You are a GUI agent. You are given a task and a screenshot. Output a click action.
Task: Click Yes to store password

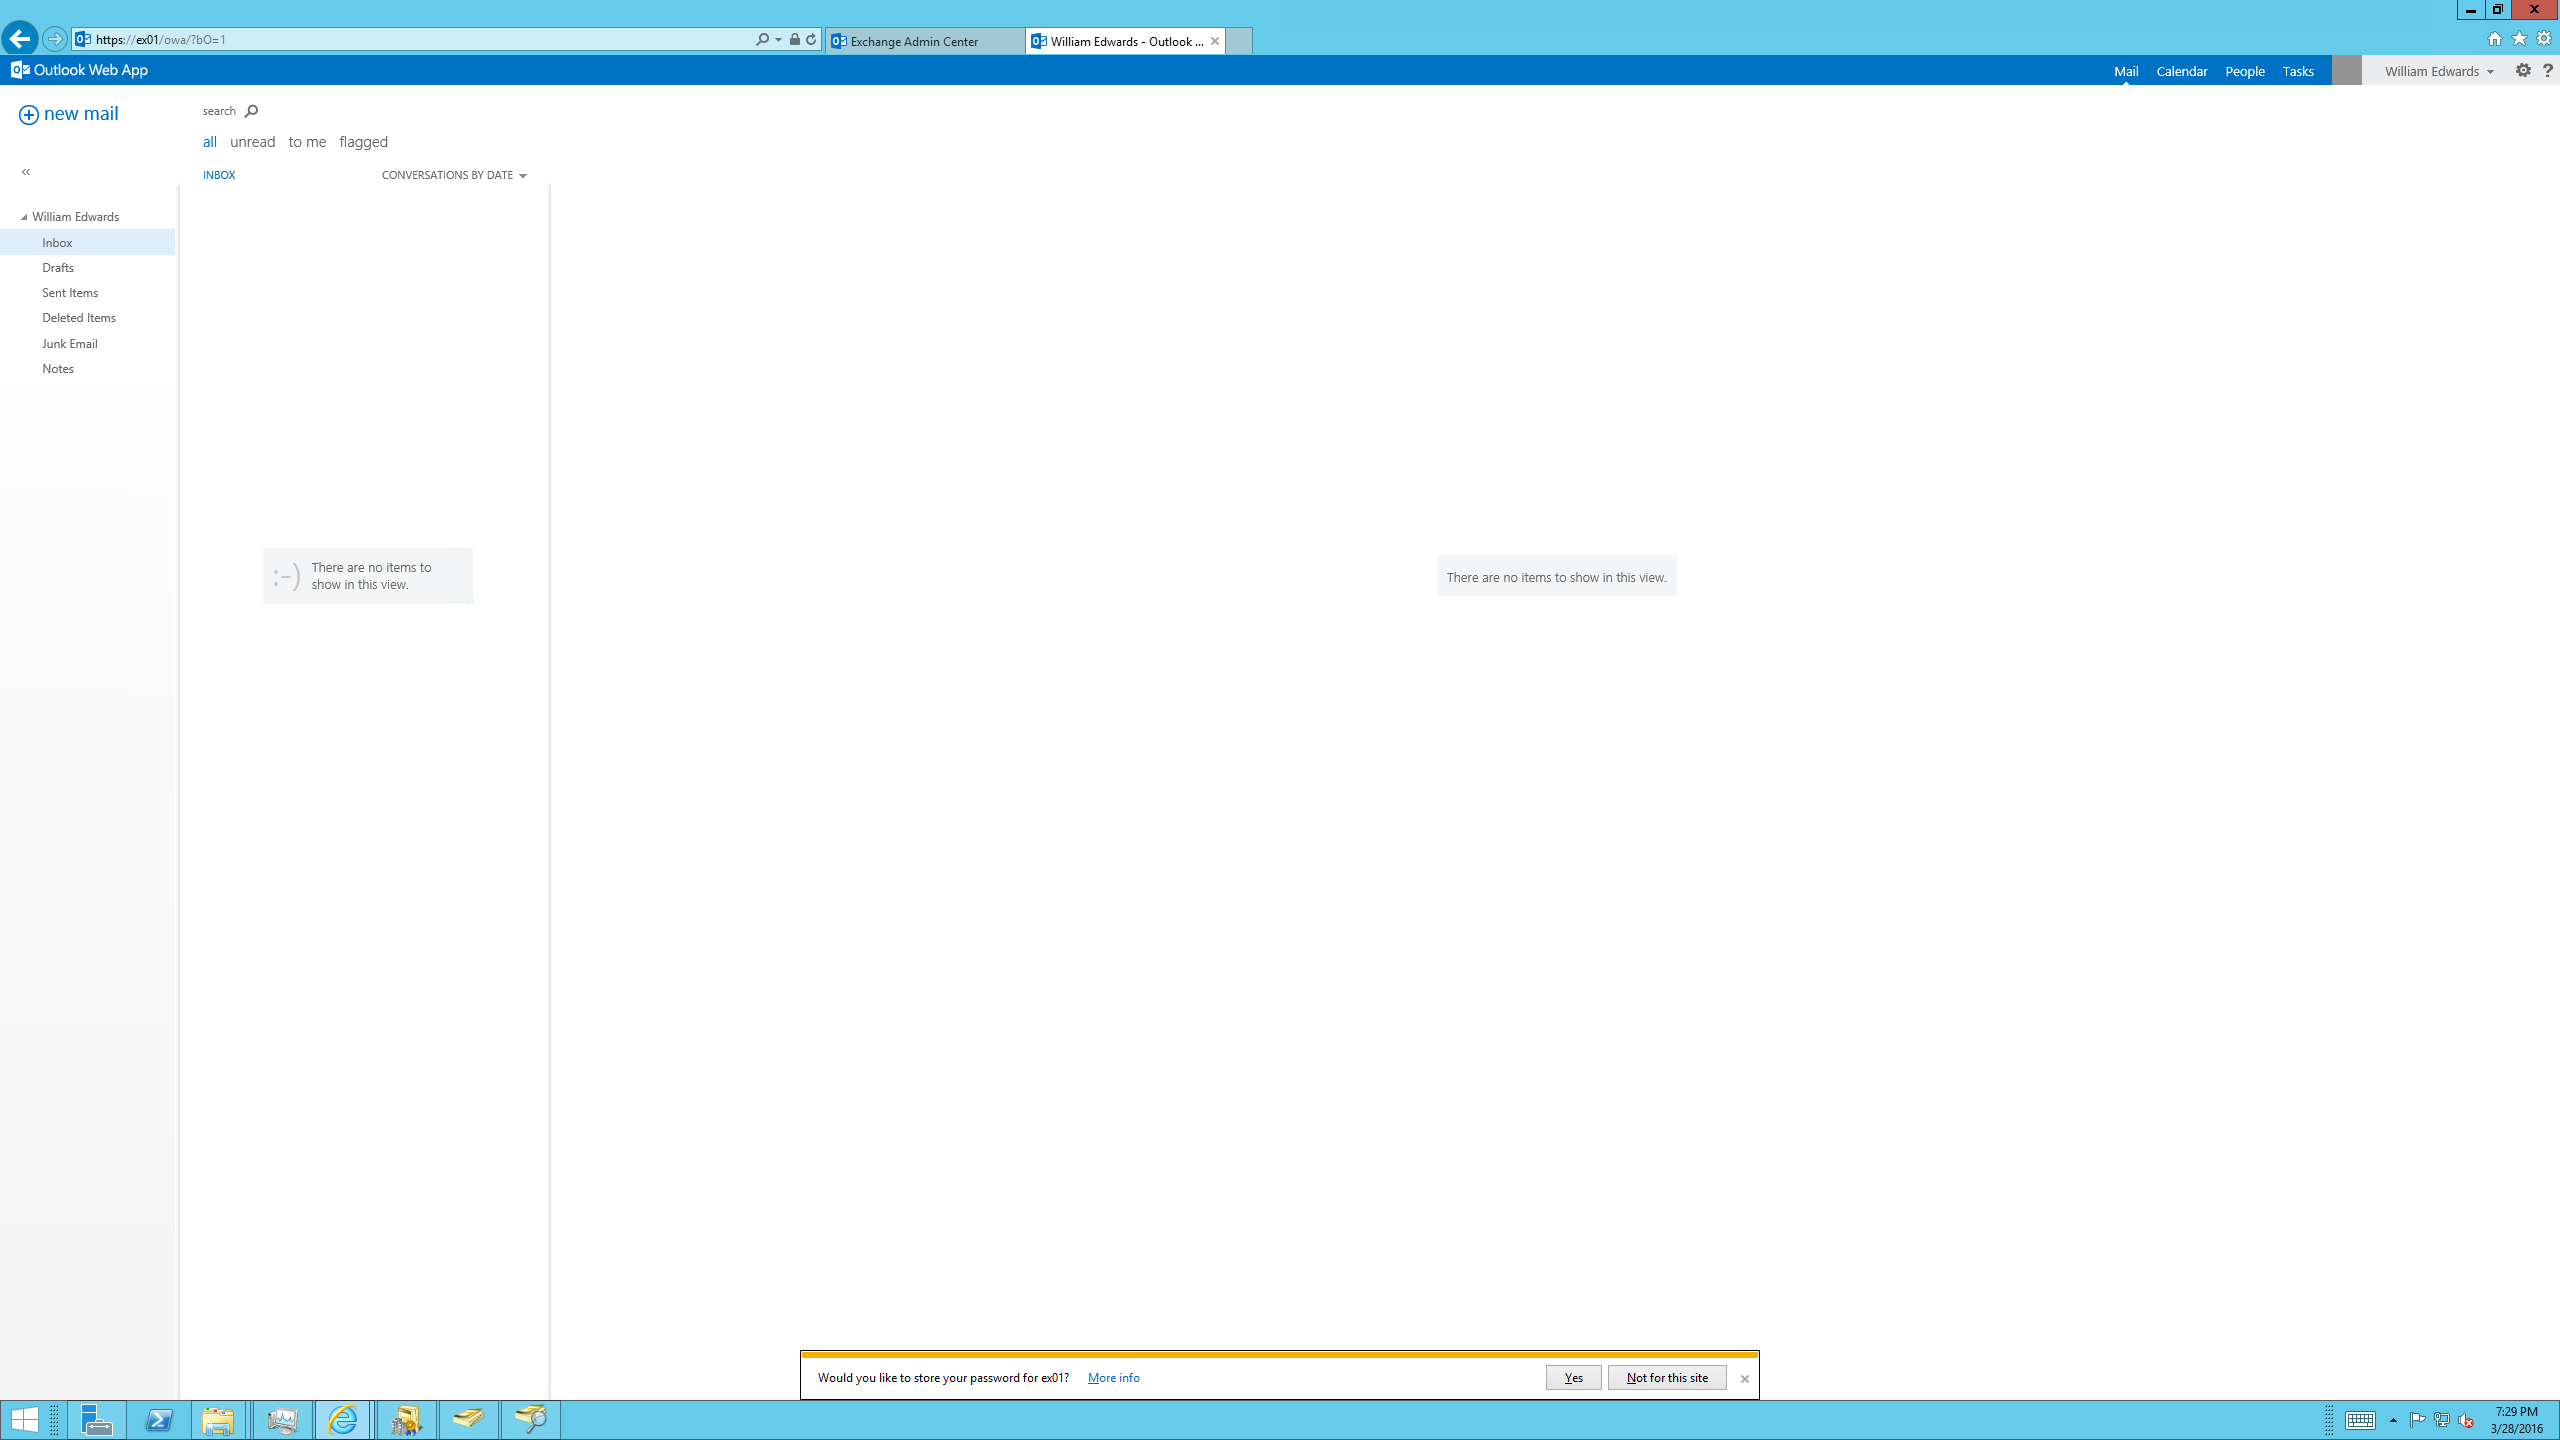point(1570,1377)
